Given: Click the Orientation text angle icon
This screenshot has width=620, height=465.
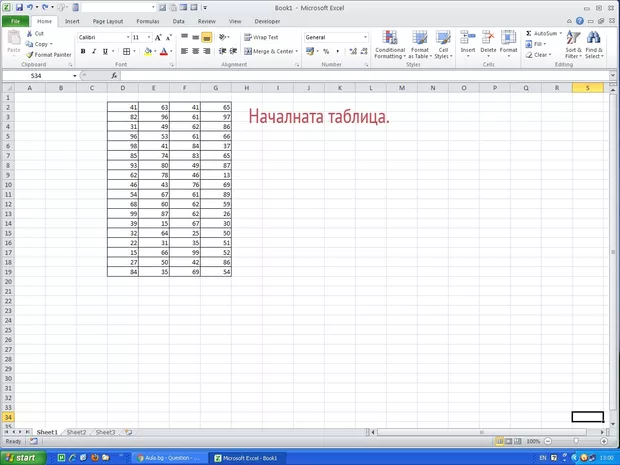Looking at the screenshot, I should [223, 37].
